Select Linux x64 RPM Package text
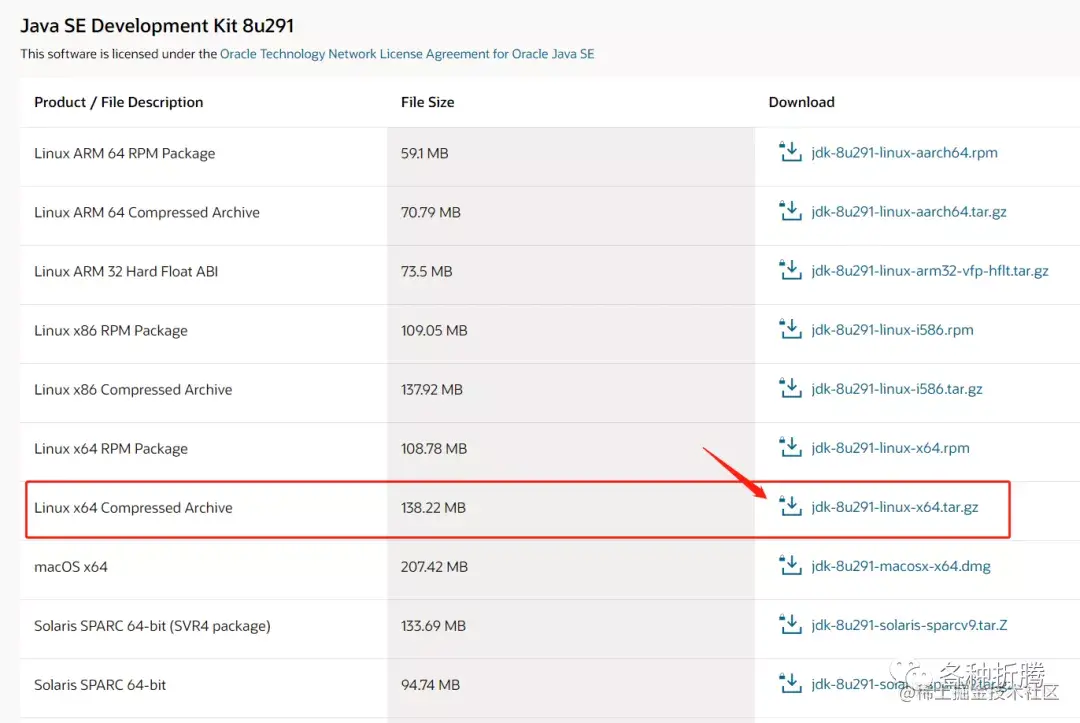Image resolution: width=1080 pixels, height=723 pixels. pos(111,449)
